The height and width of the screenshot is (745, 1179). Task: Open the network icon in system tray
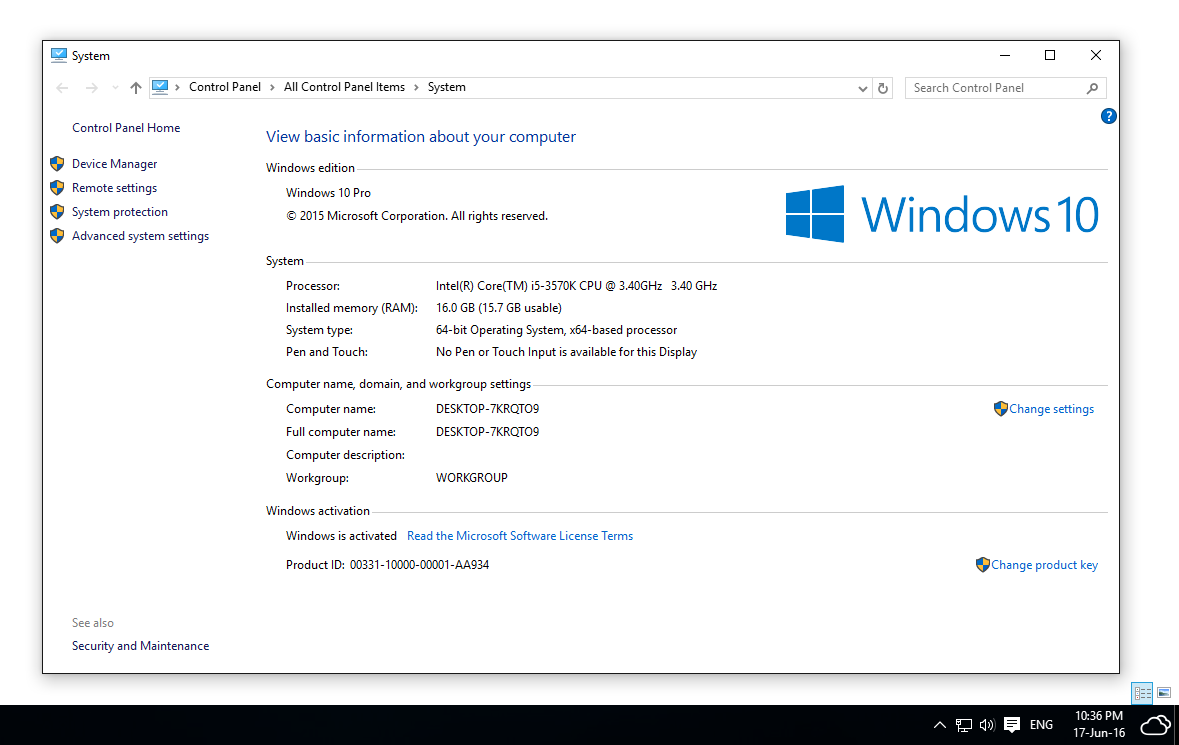click(964, 725)
